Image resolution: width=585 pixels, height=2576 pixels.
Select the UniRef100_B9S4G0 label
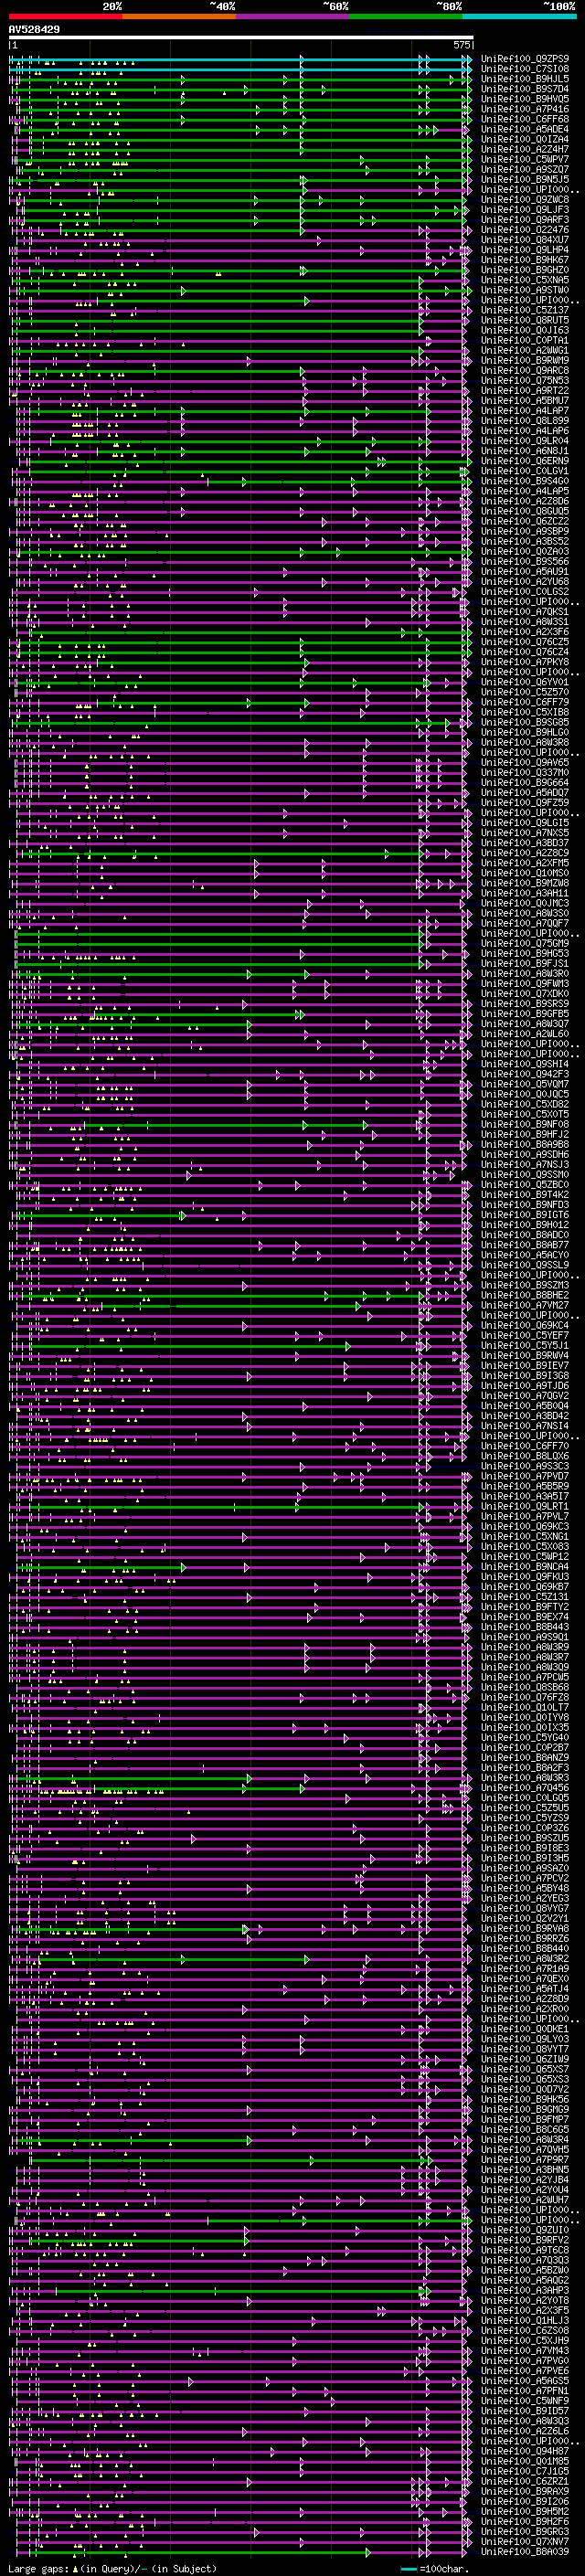coord(525,481)
